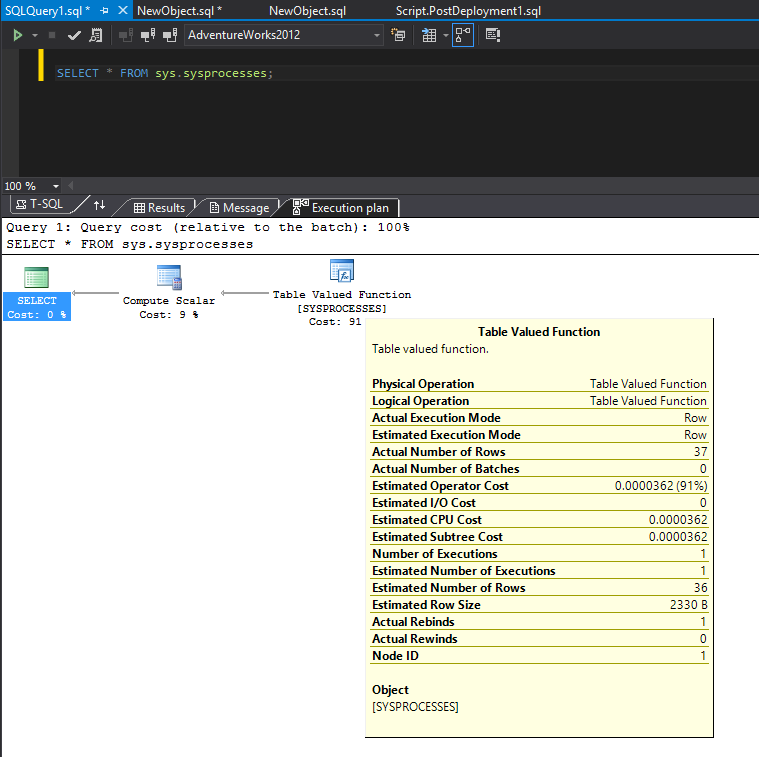Toggle Include Actual Execution Plan button
The image size is (759, 757).
(x=463, y=35)
